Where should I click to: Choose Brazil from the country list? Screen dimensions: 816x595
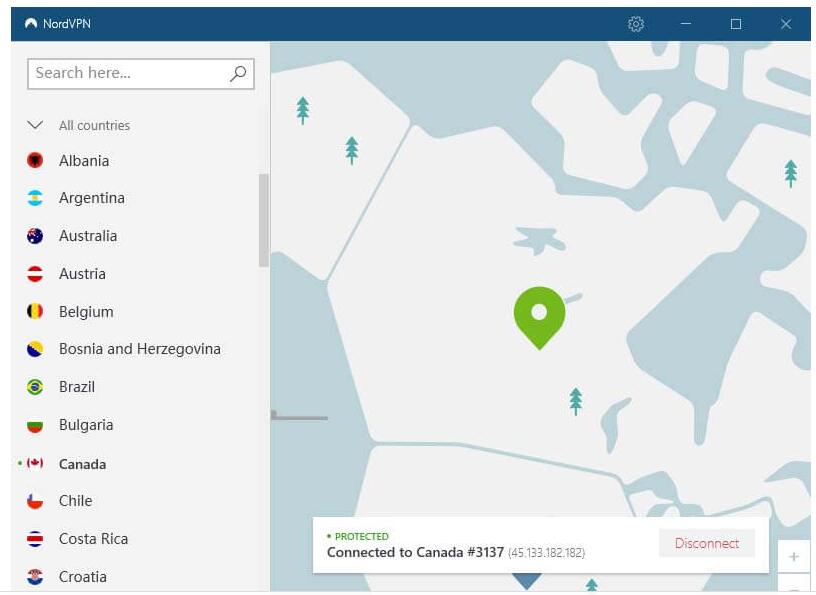coord(77,387)
